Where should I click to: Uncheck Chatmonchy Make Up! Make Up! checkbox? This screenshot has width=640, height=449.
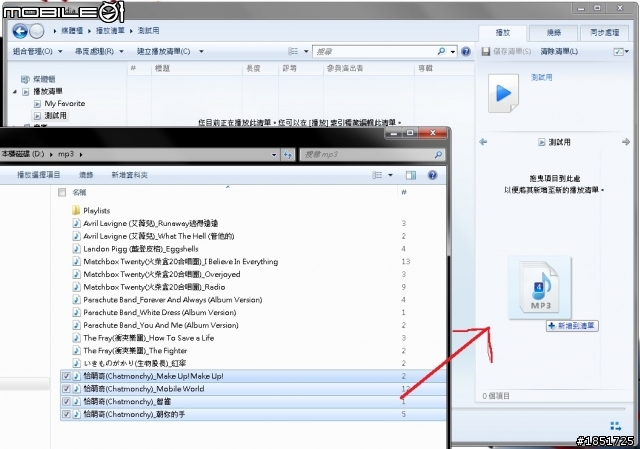66,376
